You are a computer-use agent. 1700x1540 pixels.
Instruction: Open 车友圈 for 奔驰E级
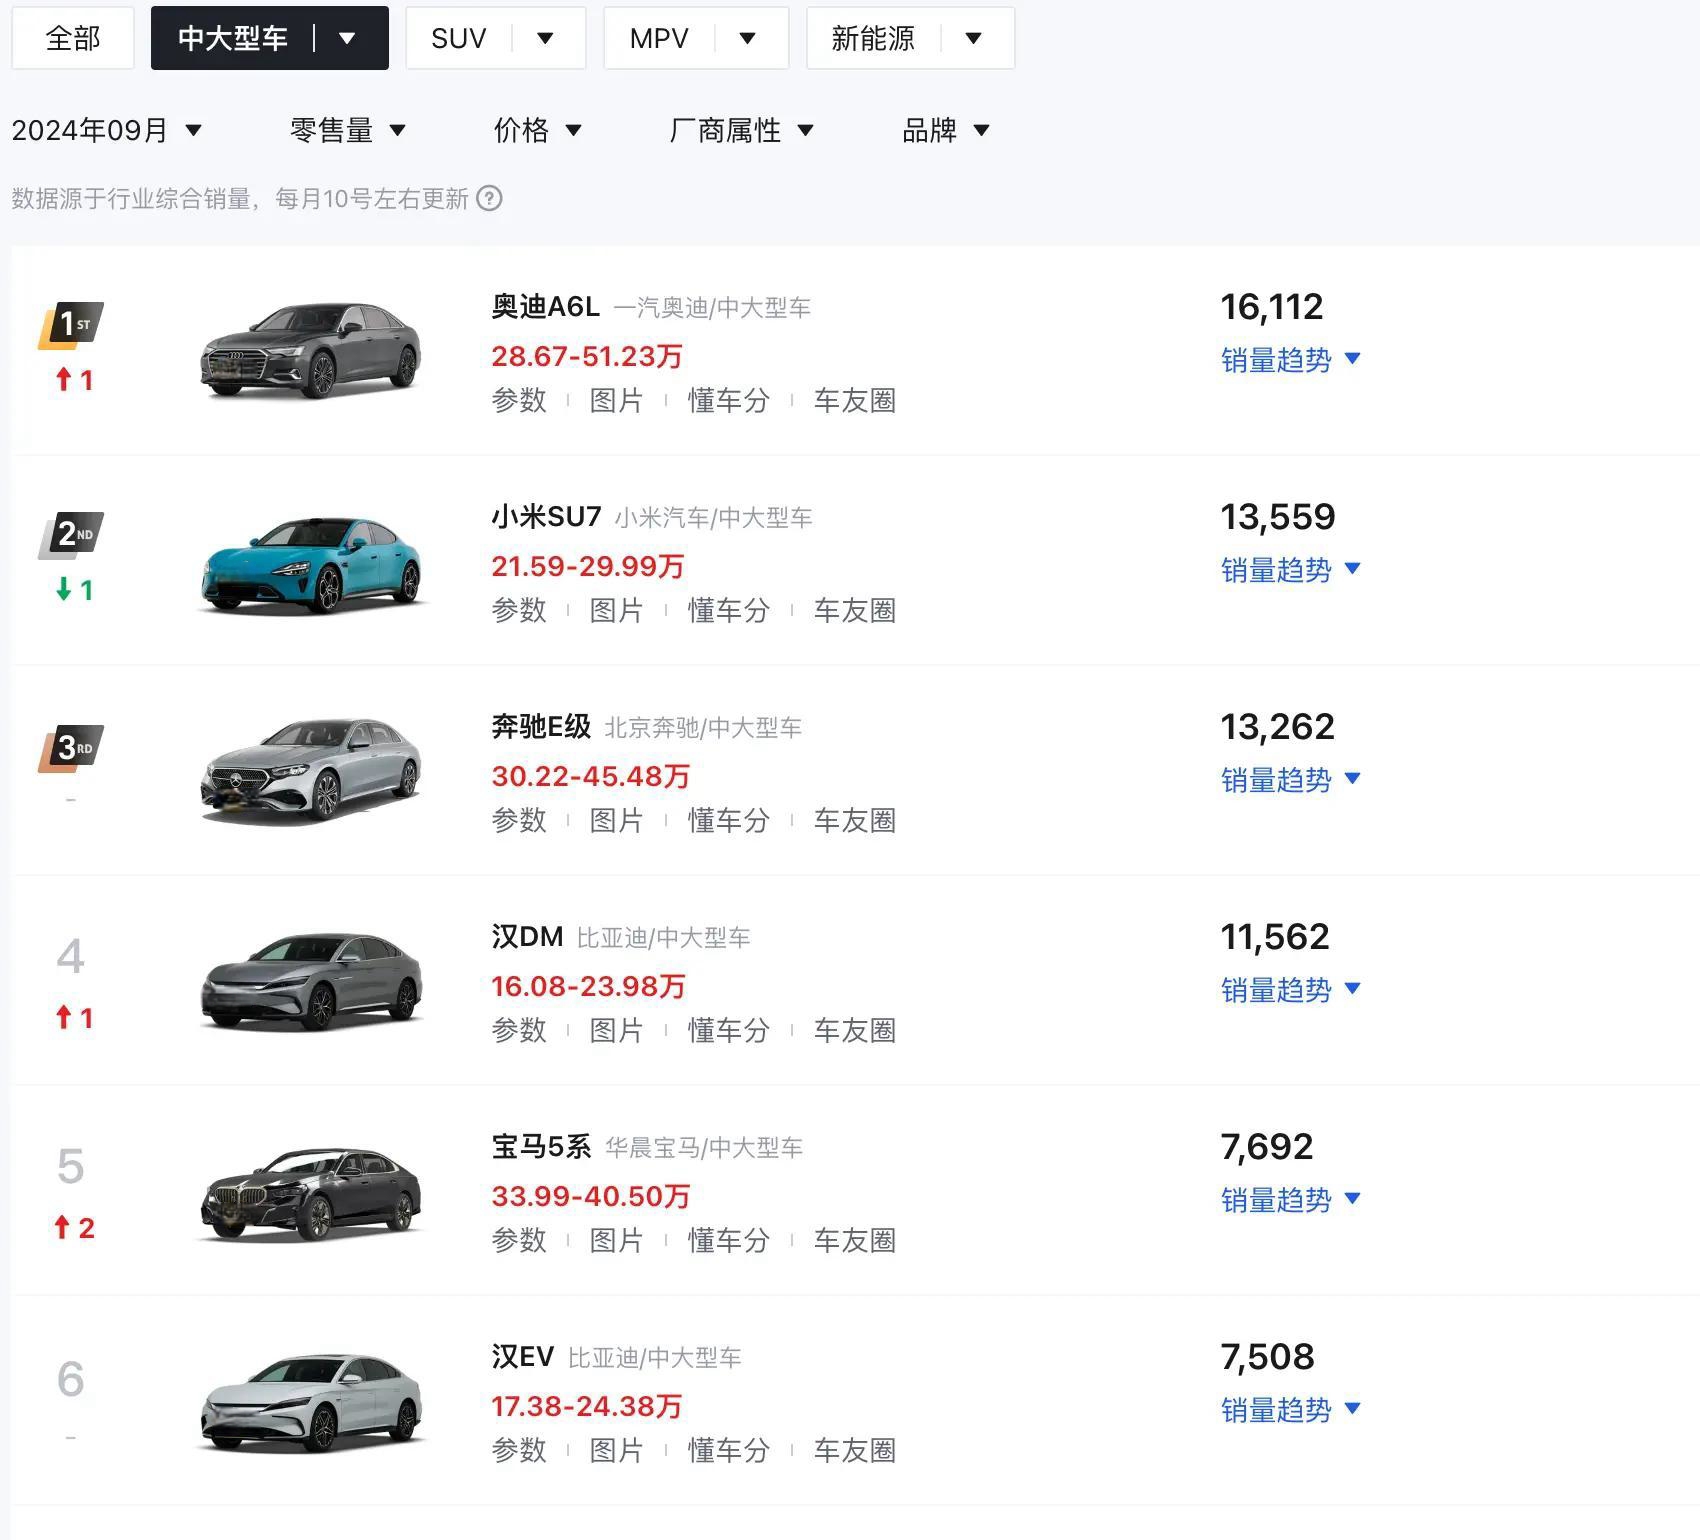pyautogui.click(x=854, y=820)
